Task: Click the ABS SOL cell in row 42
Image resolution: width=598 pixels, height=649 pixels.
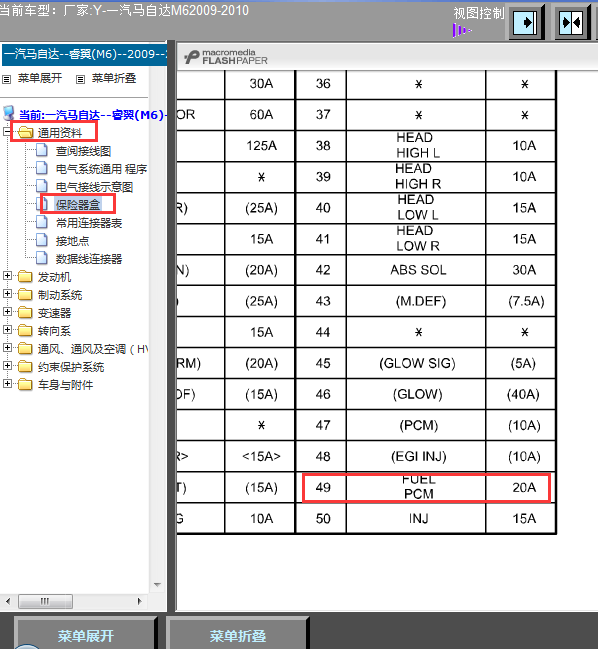Action: point(416,270)
